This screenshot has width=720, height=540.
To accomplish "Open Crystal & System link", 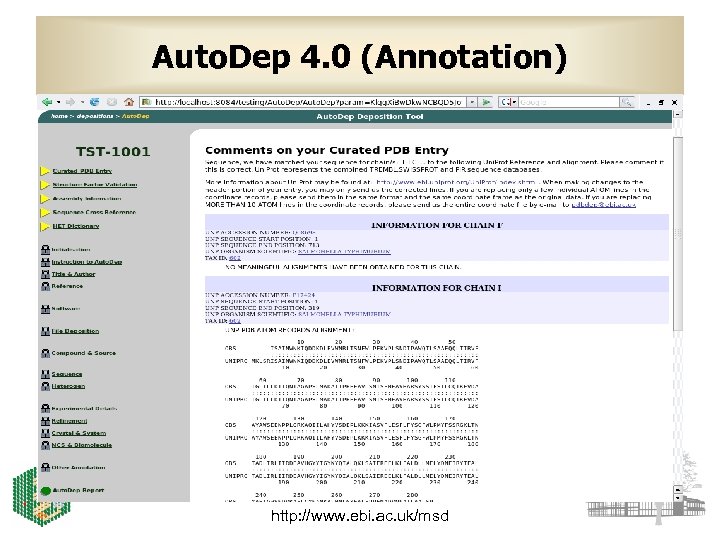I will tap(79, 433).
